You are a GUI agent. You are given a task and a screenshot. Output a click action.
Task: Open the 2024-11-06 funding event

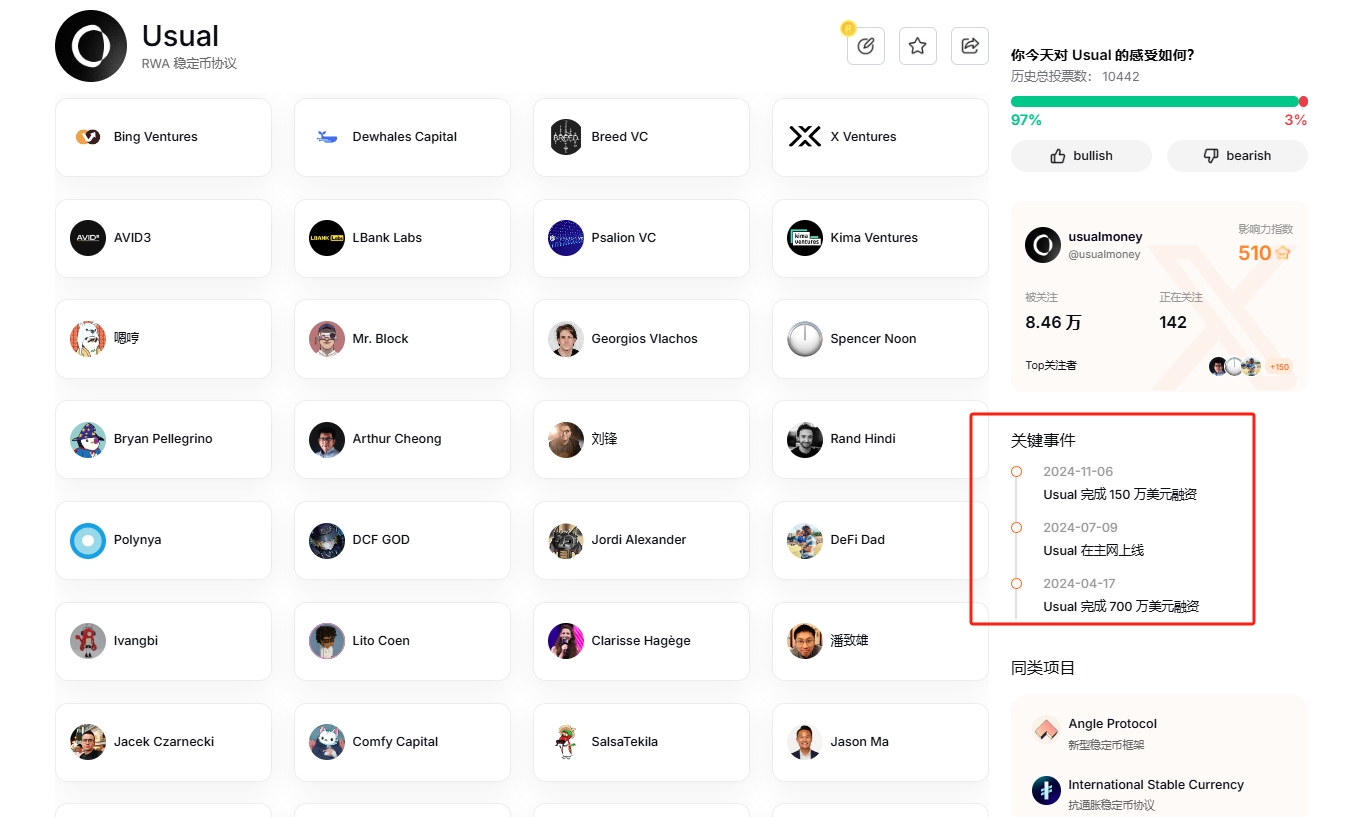tap(1119, 494)
